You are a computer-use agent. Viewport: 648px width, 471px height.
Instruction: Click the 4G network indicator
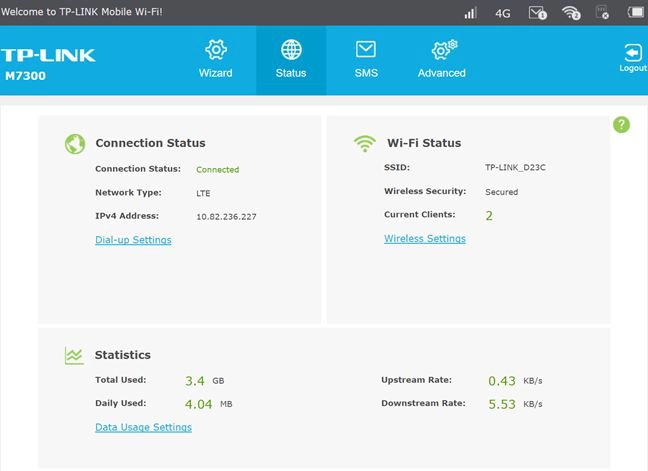503,14
